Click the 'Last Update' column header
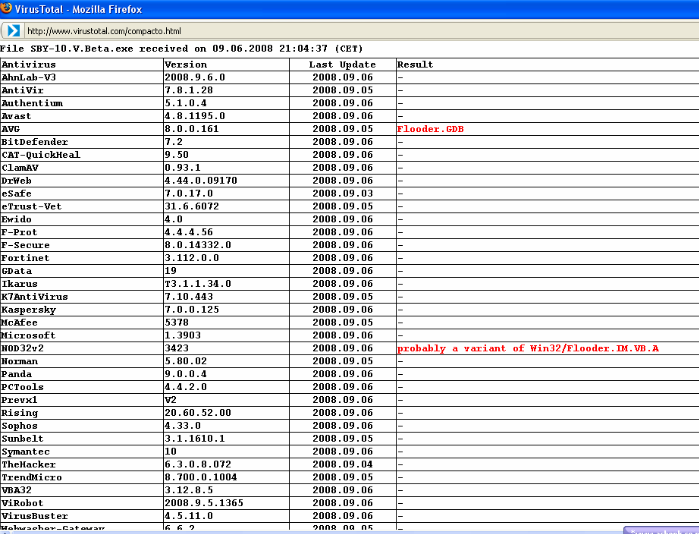 tap(342, 65)
